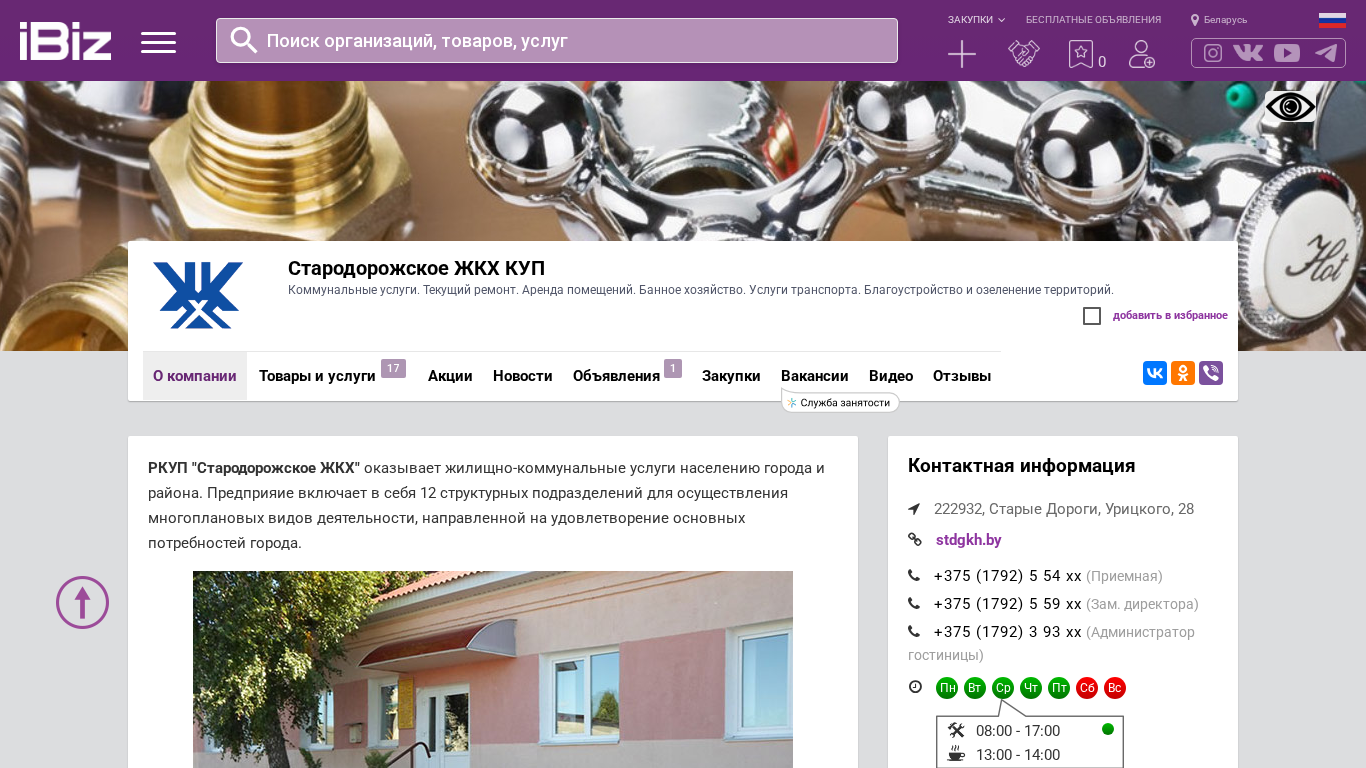Share the page via Viber button
Screen dimensions: 1366x768
pyautogui.click(x=1211, y=373)
